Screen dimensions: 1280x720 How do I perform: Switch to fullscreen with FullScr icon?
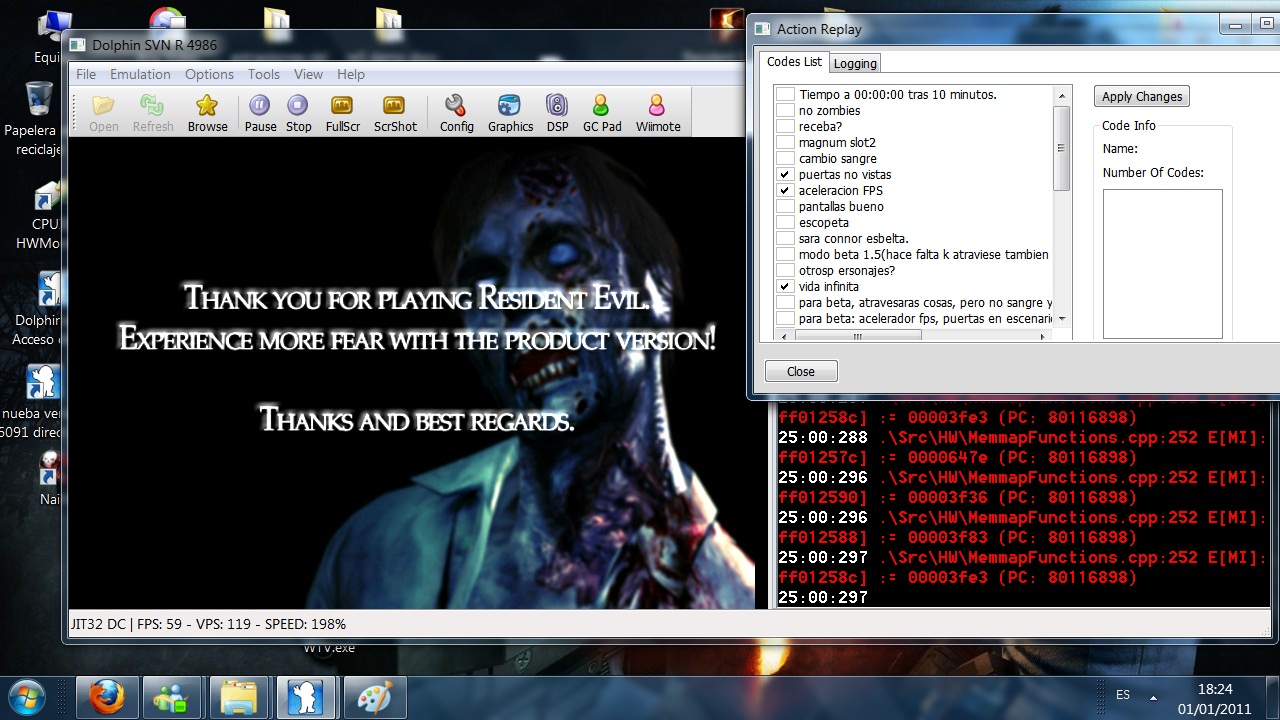click(x=342, y=106)
